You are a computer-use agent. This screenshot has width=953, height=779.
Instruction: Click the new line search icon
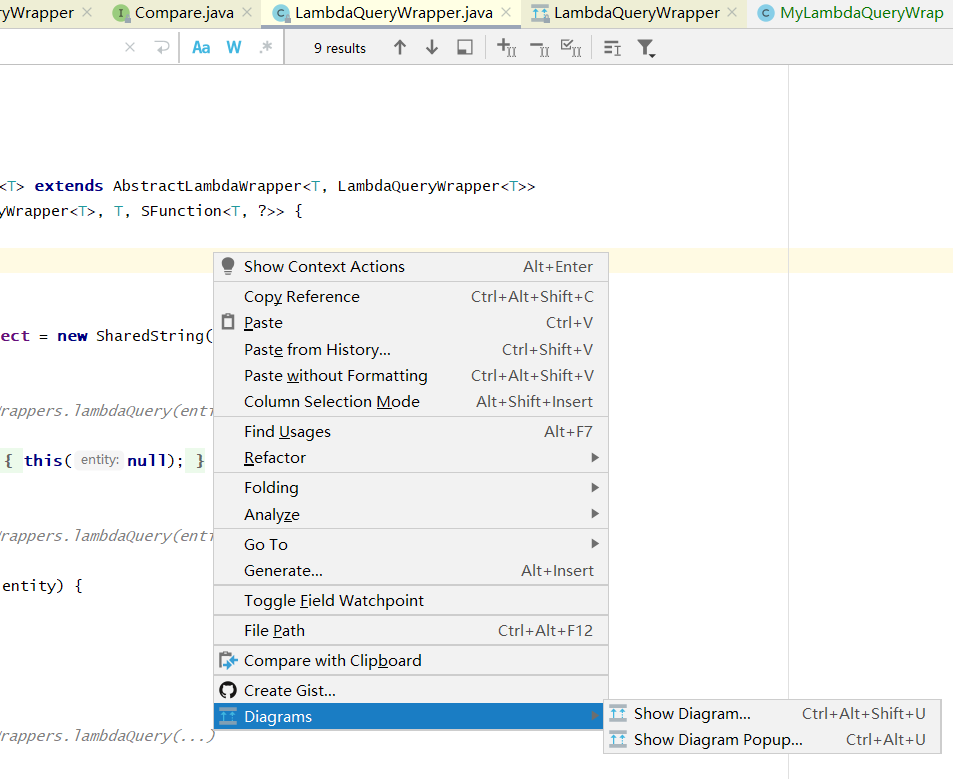click(x=162, y=47)
